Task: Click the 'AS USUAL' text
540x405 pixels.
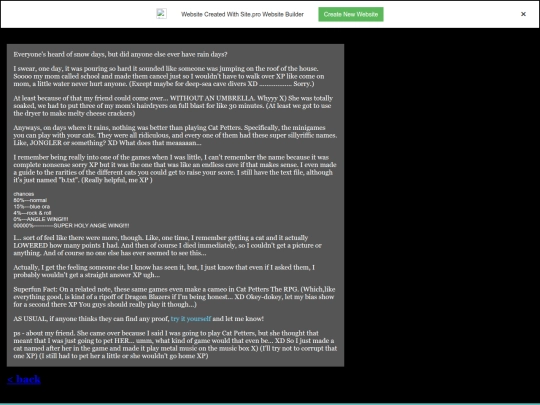Action: 30,319
